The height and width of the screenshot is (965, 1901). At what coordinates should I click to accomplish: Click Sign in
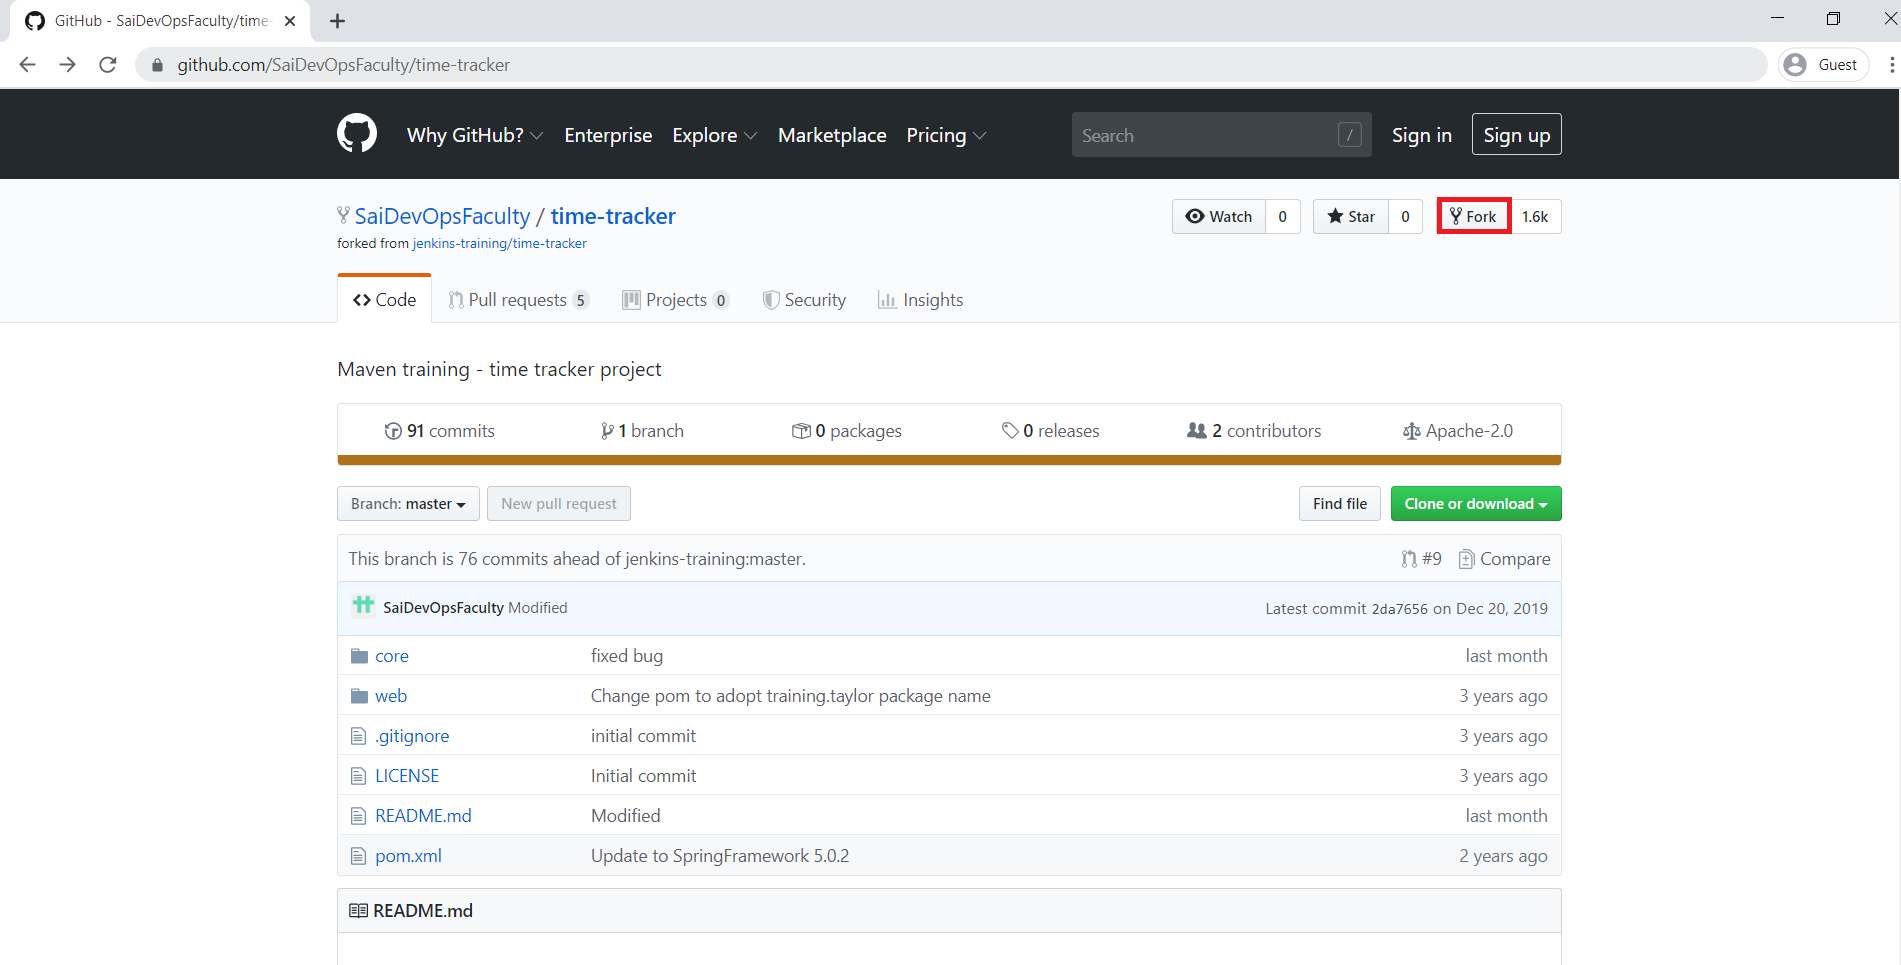(x=1422, y=135)
